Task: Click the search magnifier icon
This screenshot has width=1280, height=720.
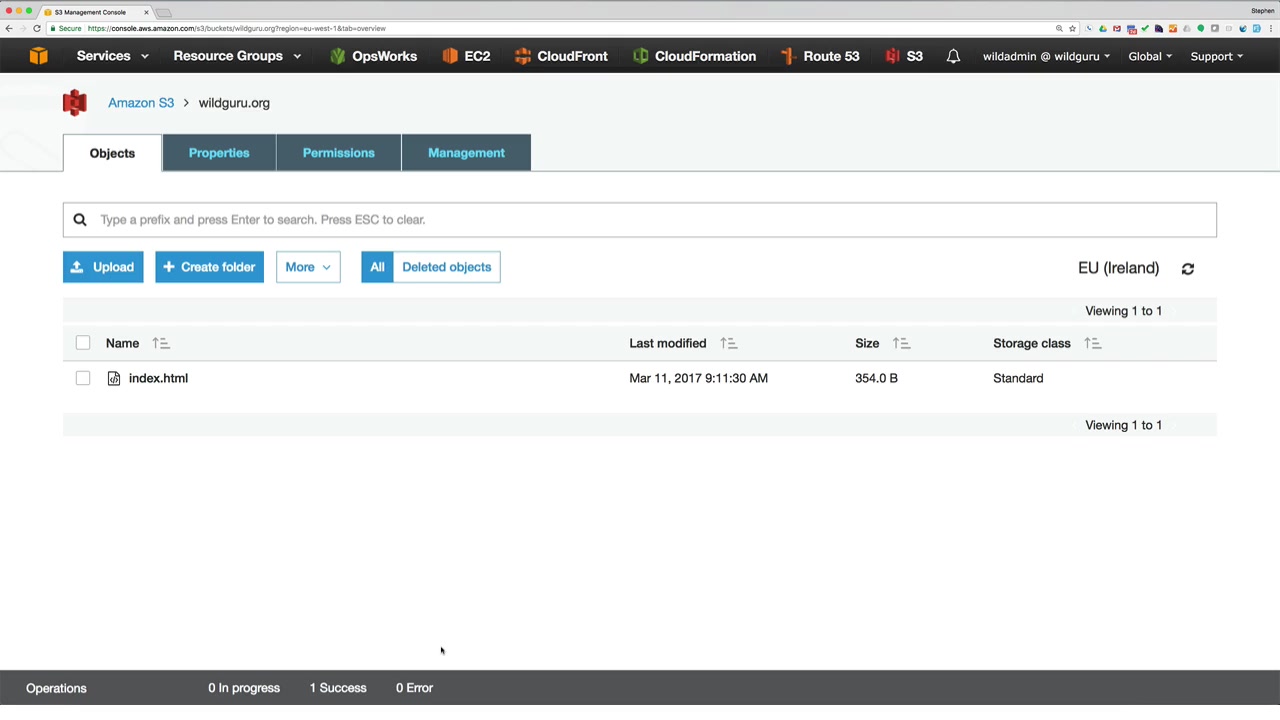Action: (80, 220)
